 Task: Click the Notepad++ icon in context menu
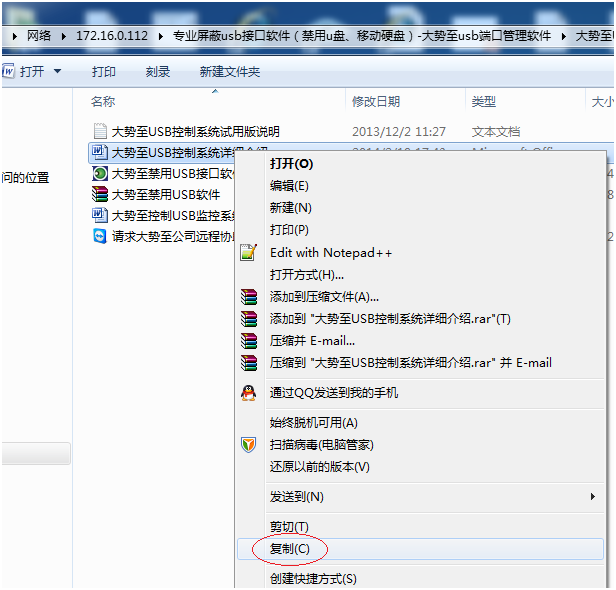[x=249, y=253]
